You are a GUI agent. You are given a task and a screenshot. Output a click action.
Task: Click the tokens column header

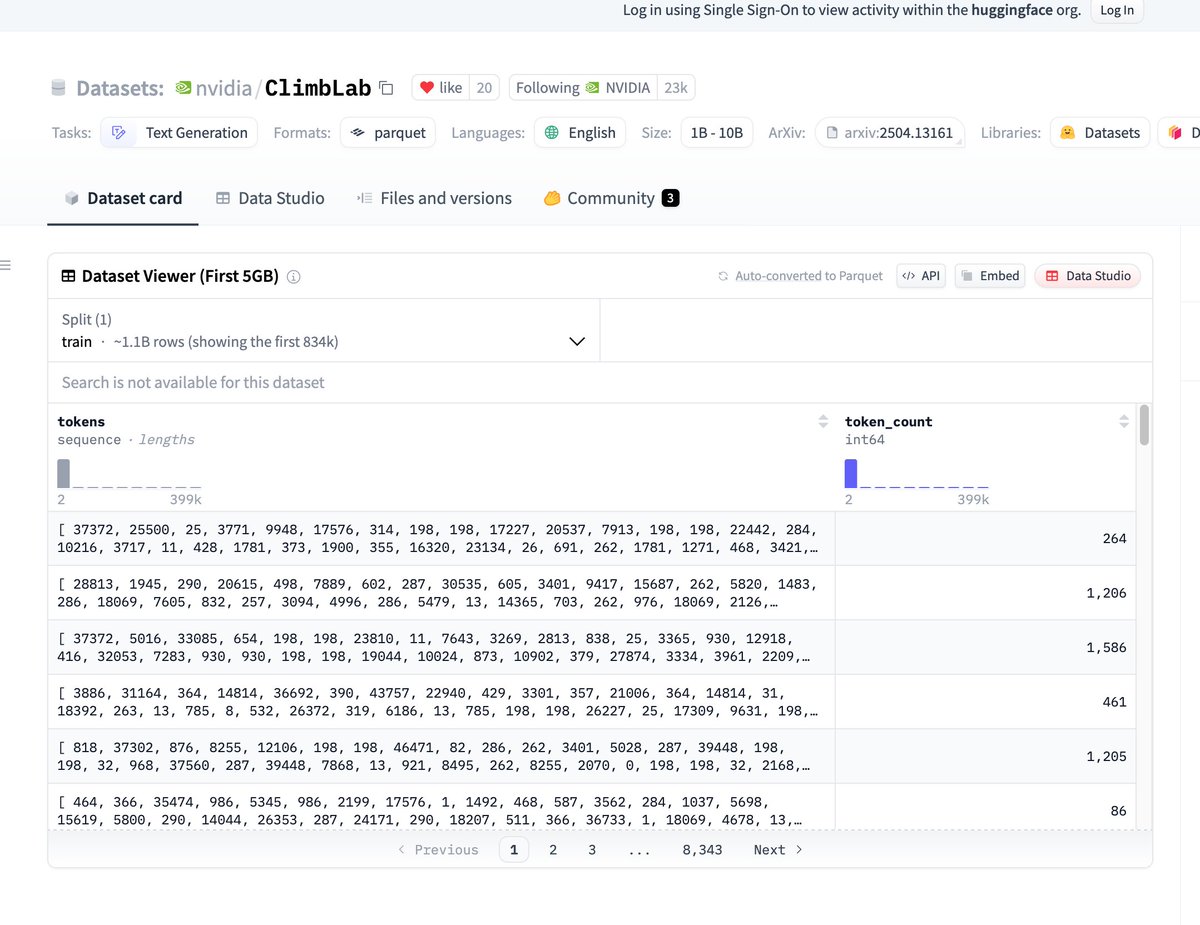81,422
